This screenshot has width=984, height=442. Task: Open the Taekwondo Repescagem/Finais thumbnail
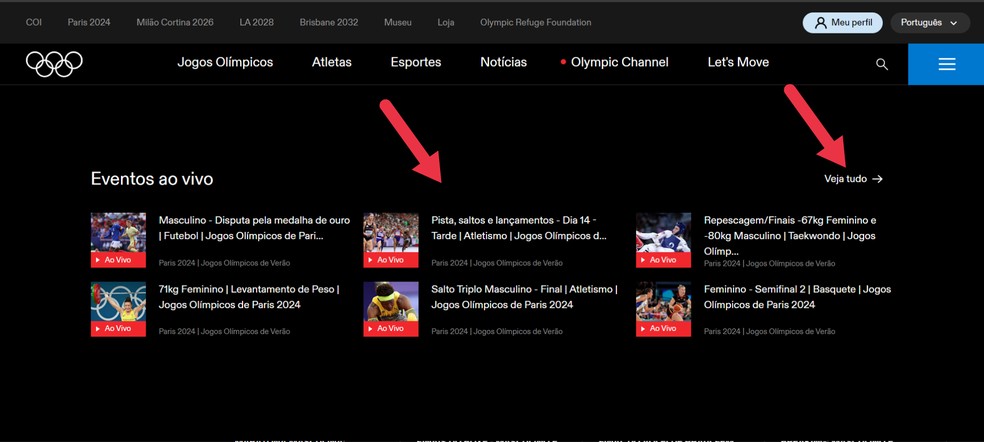[x=663, y=240]
